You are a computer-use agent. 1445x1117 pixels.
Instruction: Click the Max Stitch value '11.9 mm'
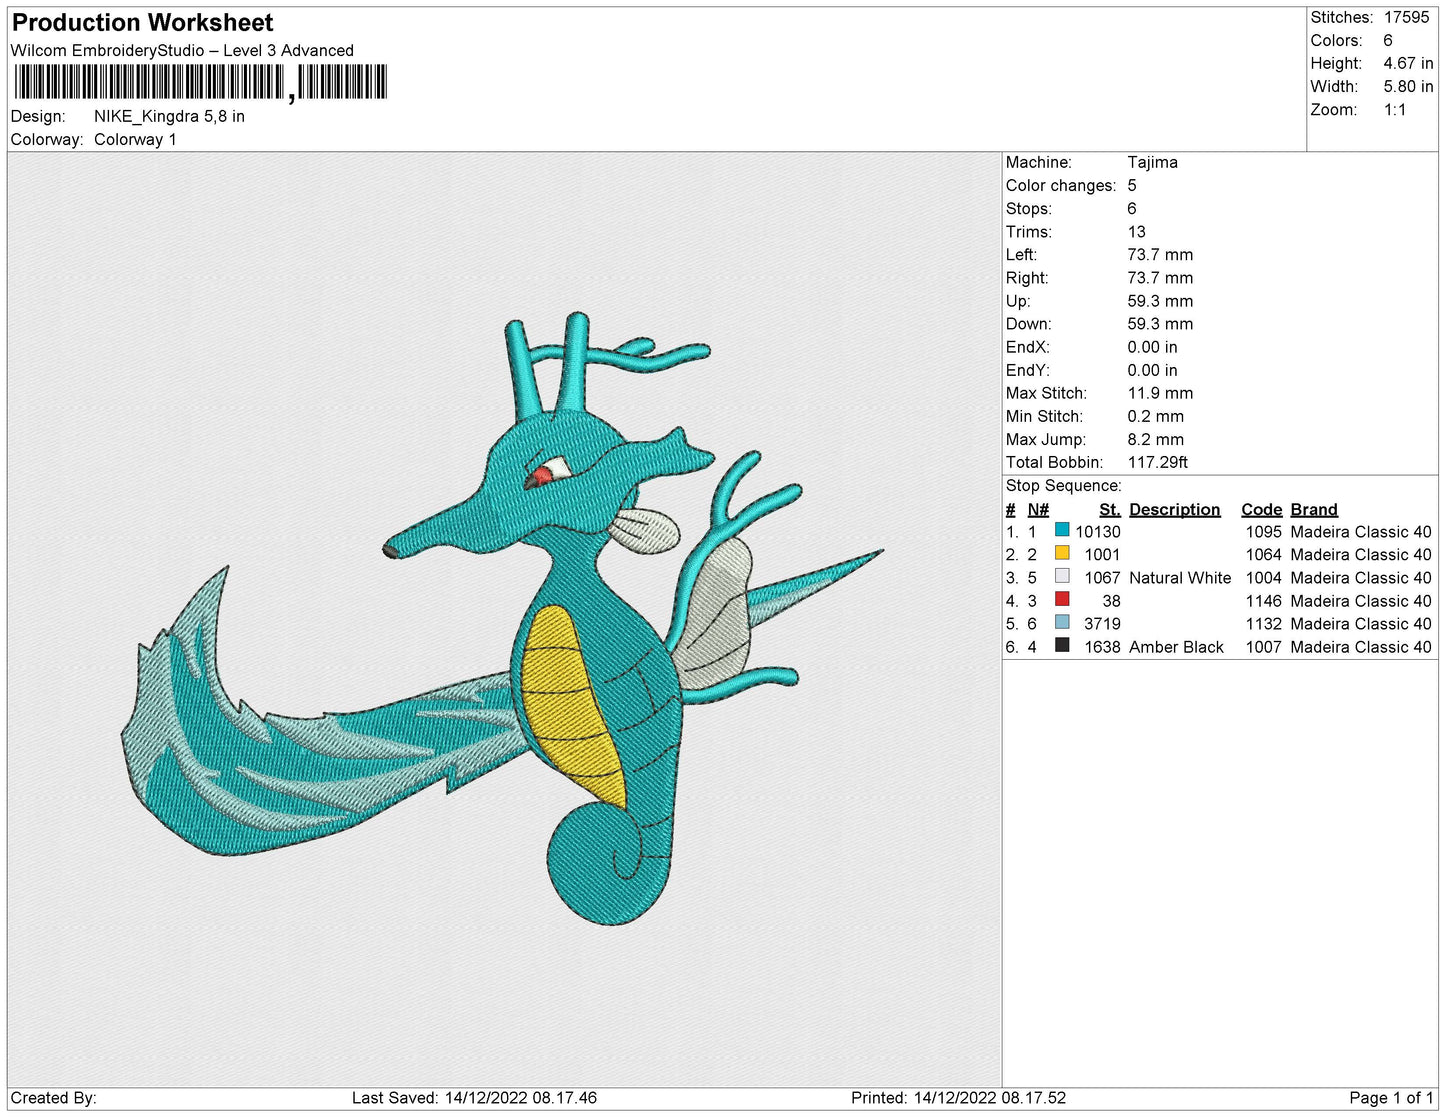(x=1160, y=393)
